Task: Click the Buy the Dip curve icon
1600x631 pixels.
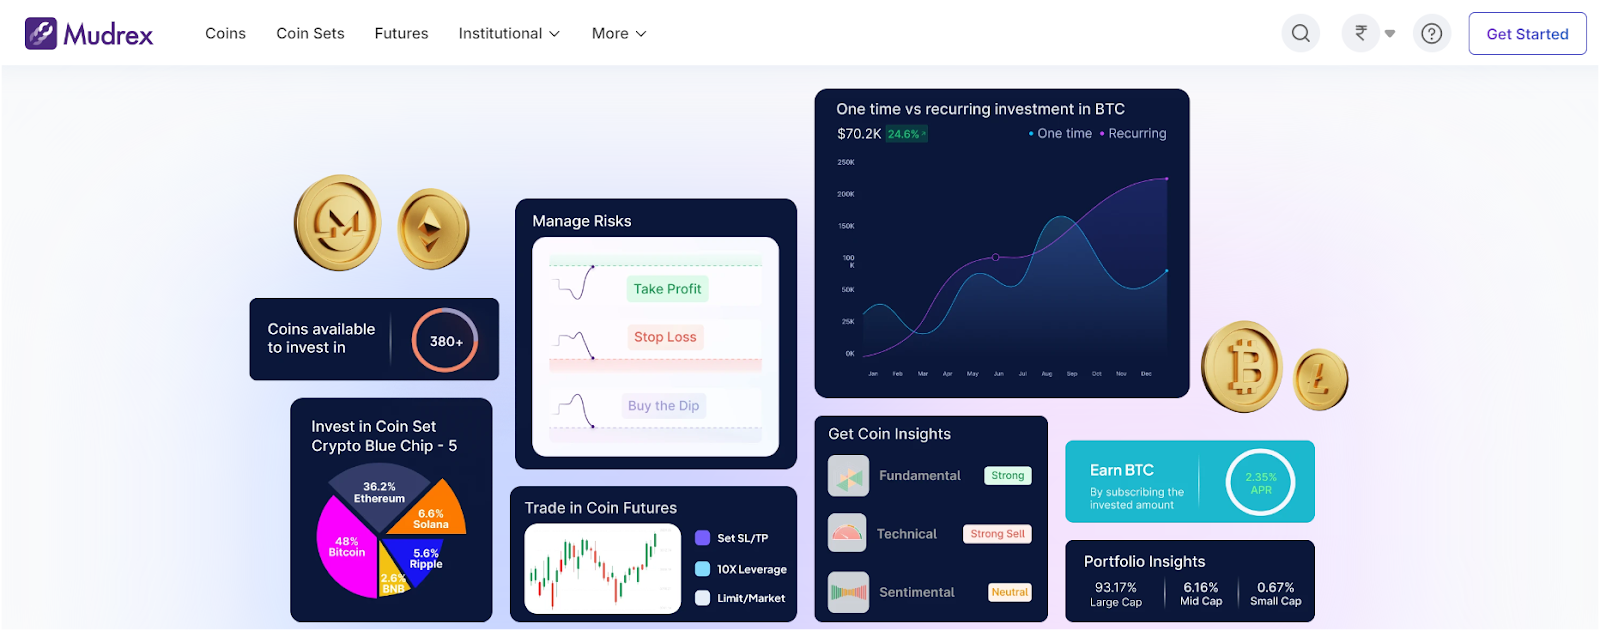Action: tap(576, 410)
